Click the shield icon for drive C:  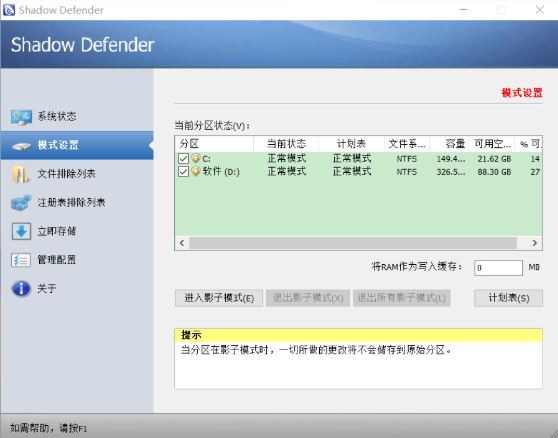click(x=196, y=158)
